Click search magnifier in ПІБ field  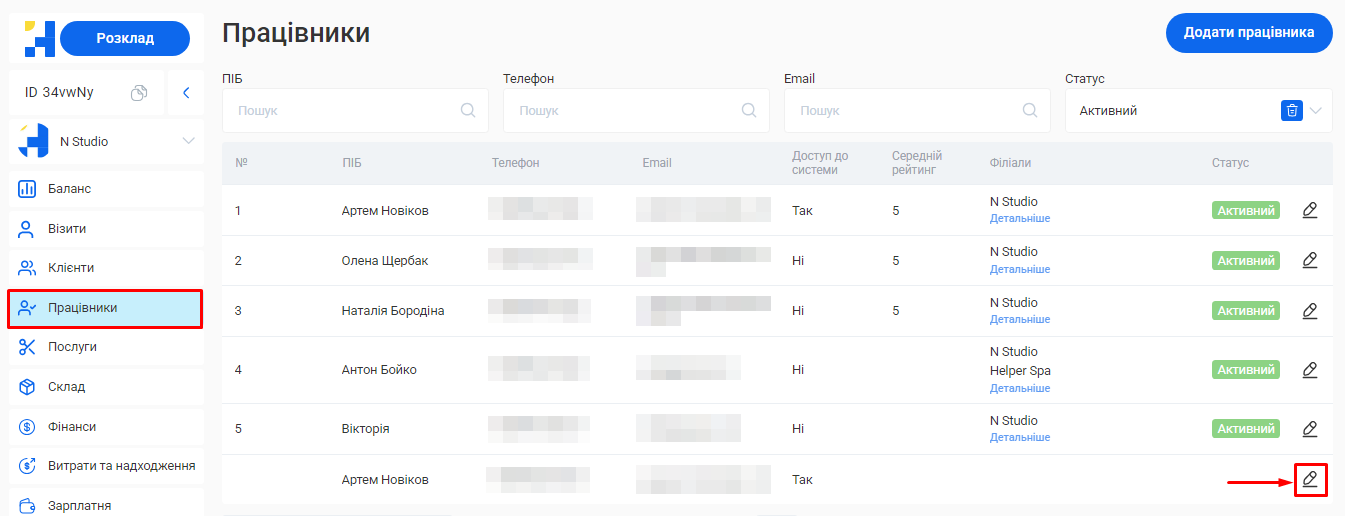[468, 111]
